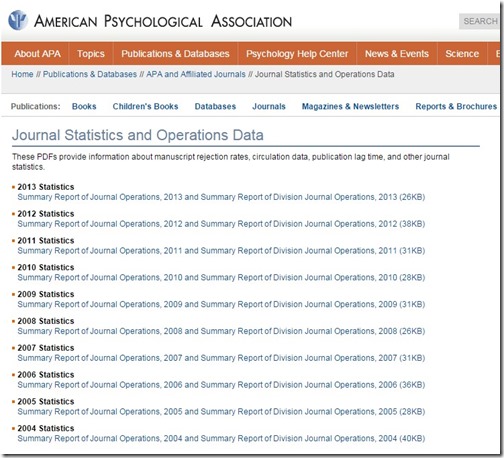Click the 2013 Statistics heading
The image size is (504, 458).
46,187
